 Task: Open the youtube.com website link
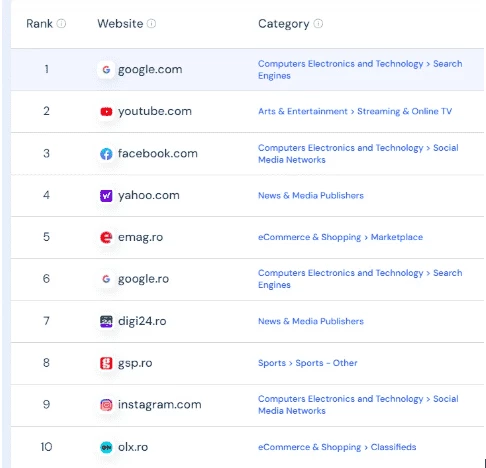[155, 111]
